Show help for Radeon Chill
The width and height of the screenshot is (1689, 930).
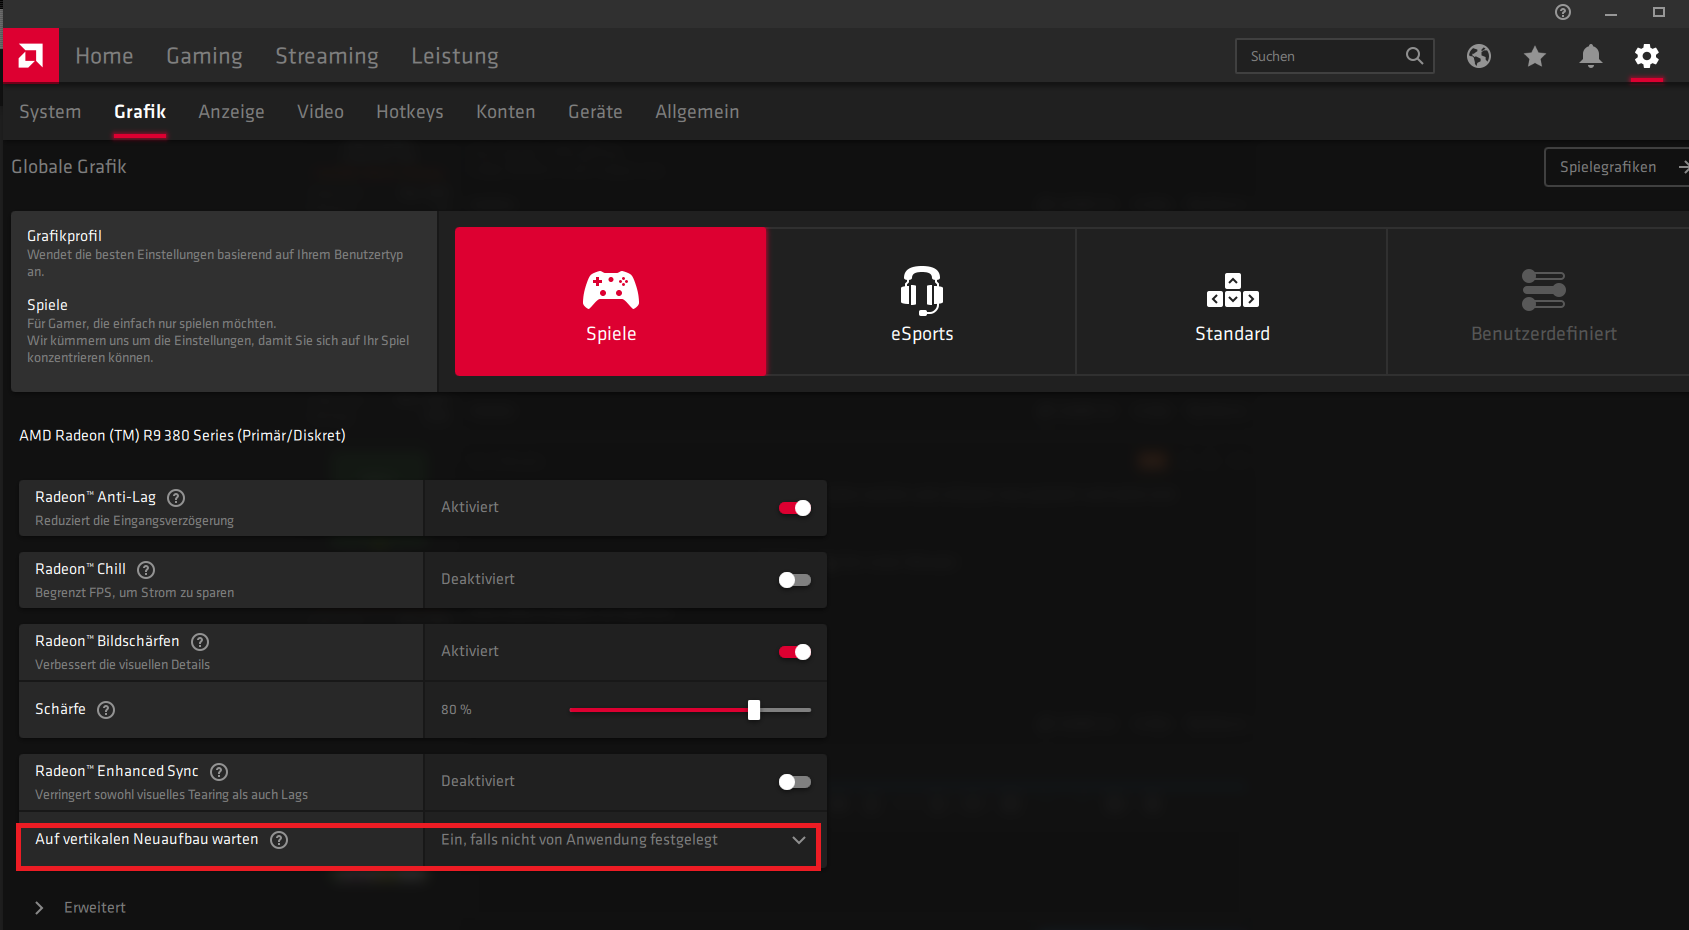pyautogui.click(x=146, y=570)
